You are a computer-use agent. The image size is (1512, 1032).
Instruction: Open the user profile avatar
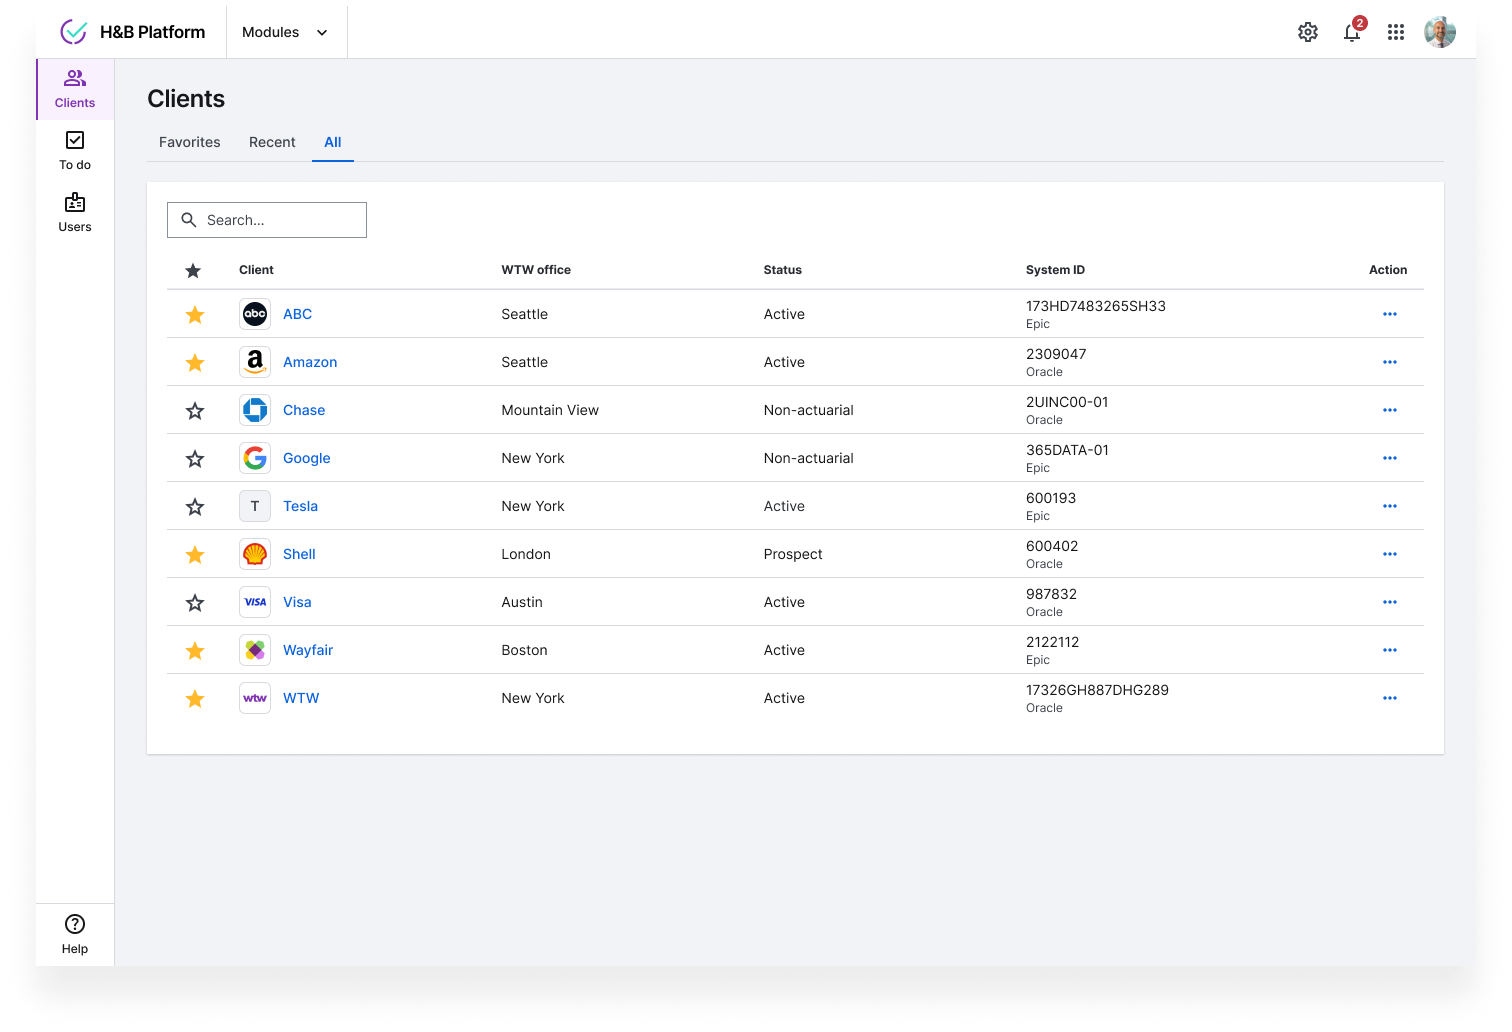coord(1440,32)
